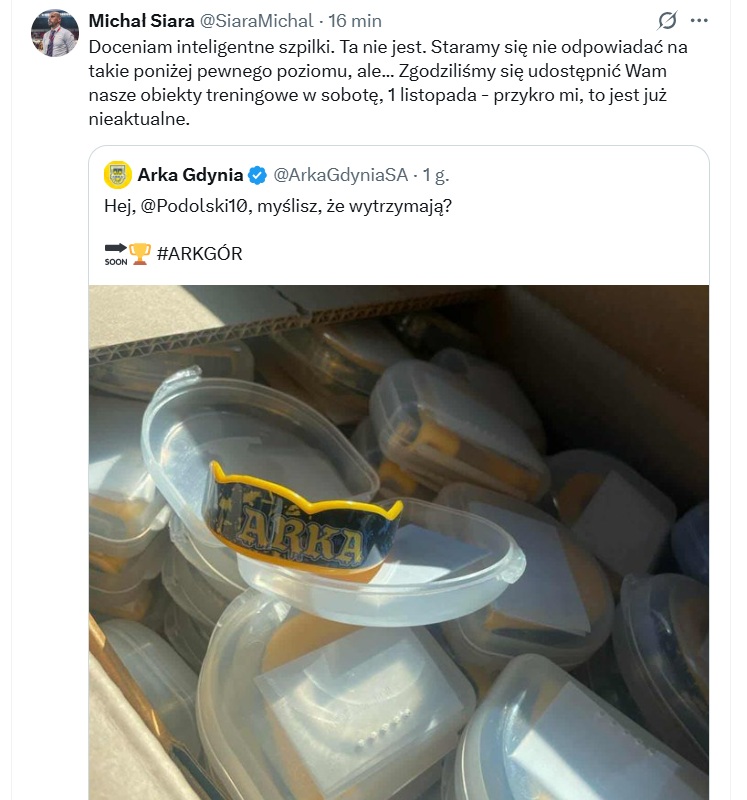Click the blue verified badge
This screenshot has height=800, width=747.
[257, 176]
